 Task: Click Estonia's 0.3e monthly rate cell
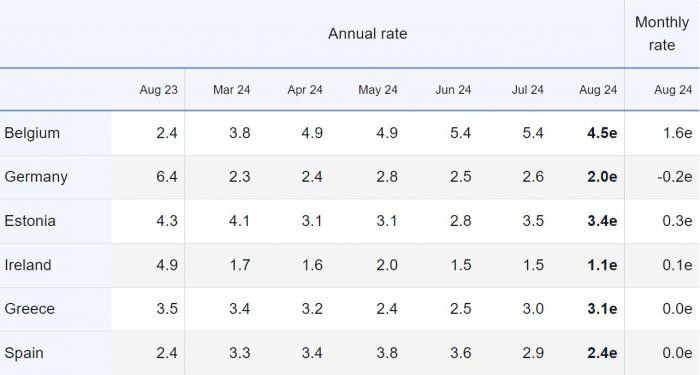pyautogui.click(x=677, y=221)
